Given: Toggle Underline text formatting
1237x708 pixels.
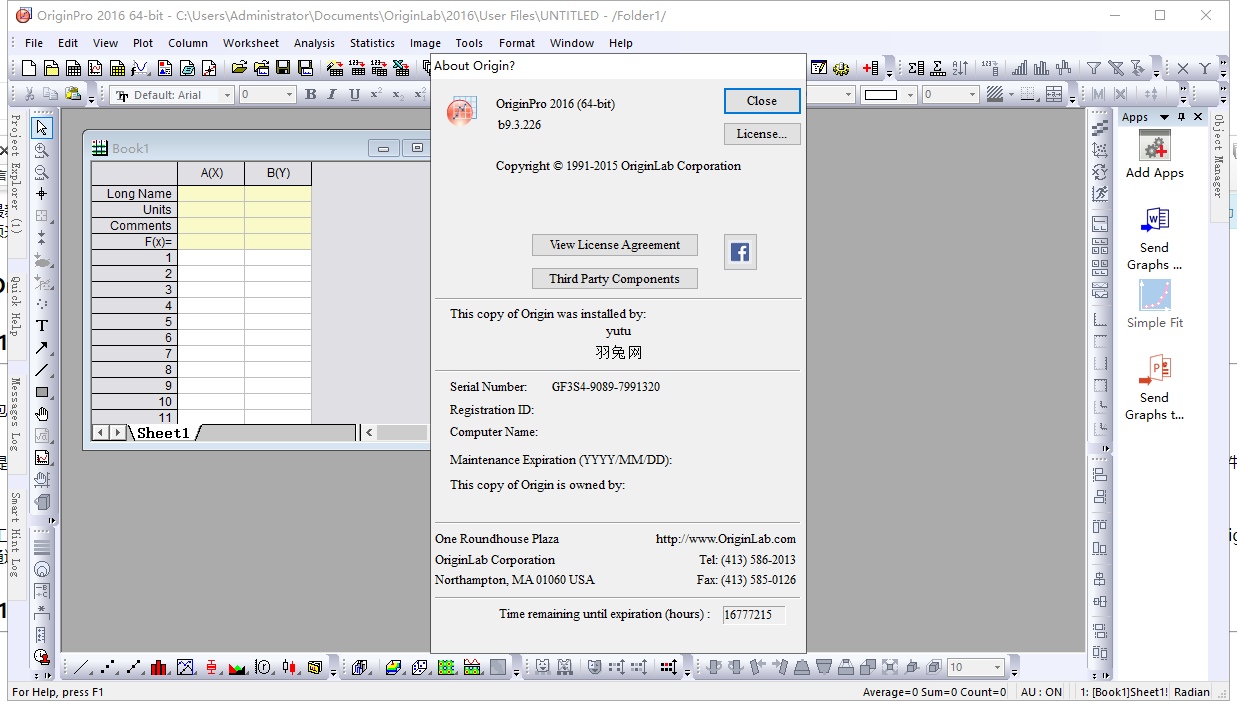Looking at the screenshot, I should coord(354,95).
